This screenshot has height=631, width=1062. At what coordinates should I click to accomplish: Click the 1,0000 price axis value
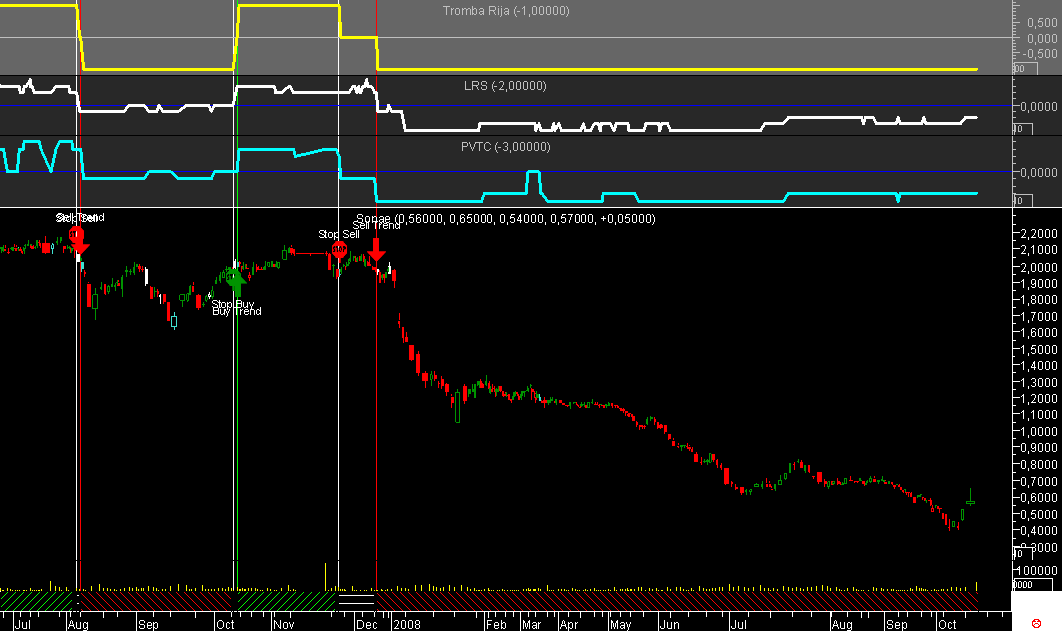click(1039, 431)
